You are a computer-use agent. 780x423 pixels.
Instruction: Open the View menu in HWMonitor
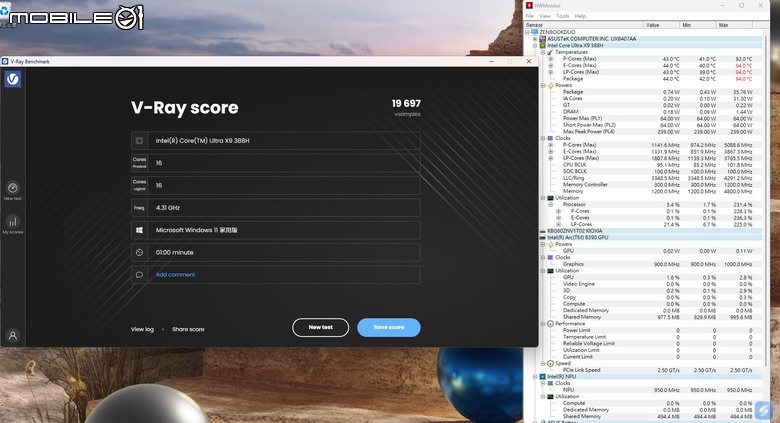[x=545, y=16]
